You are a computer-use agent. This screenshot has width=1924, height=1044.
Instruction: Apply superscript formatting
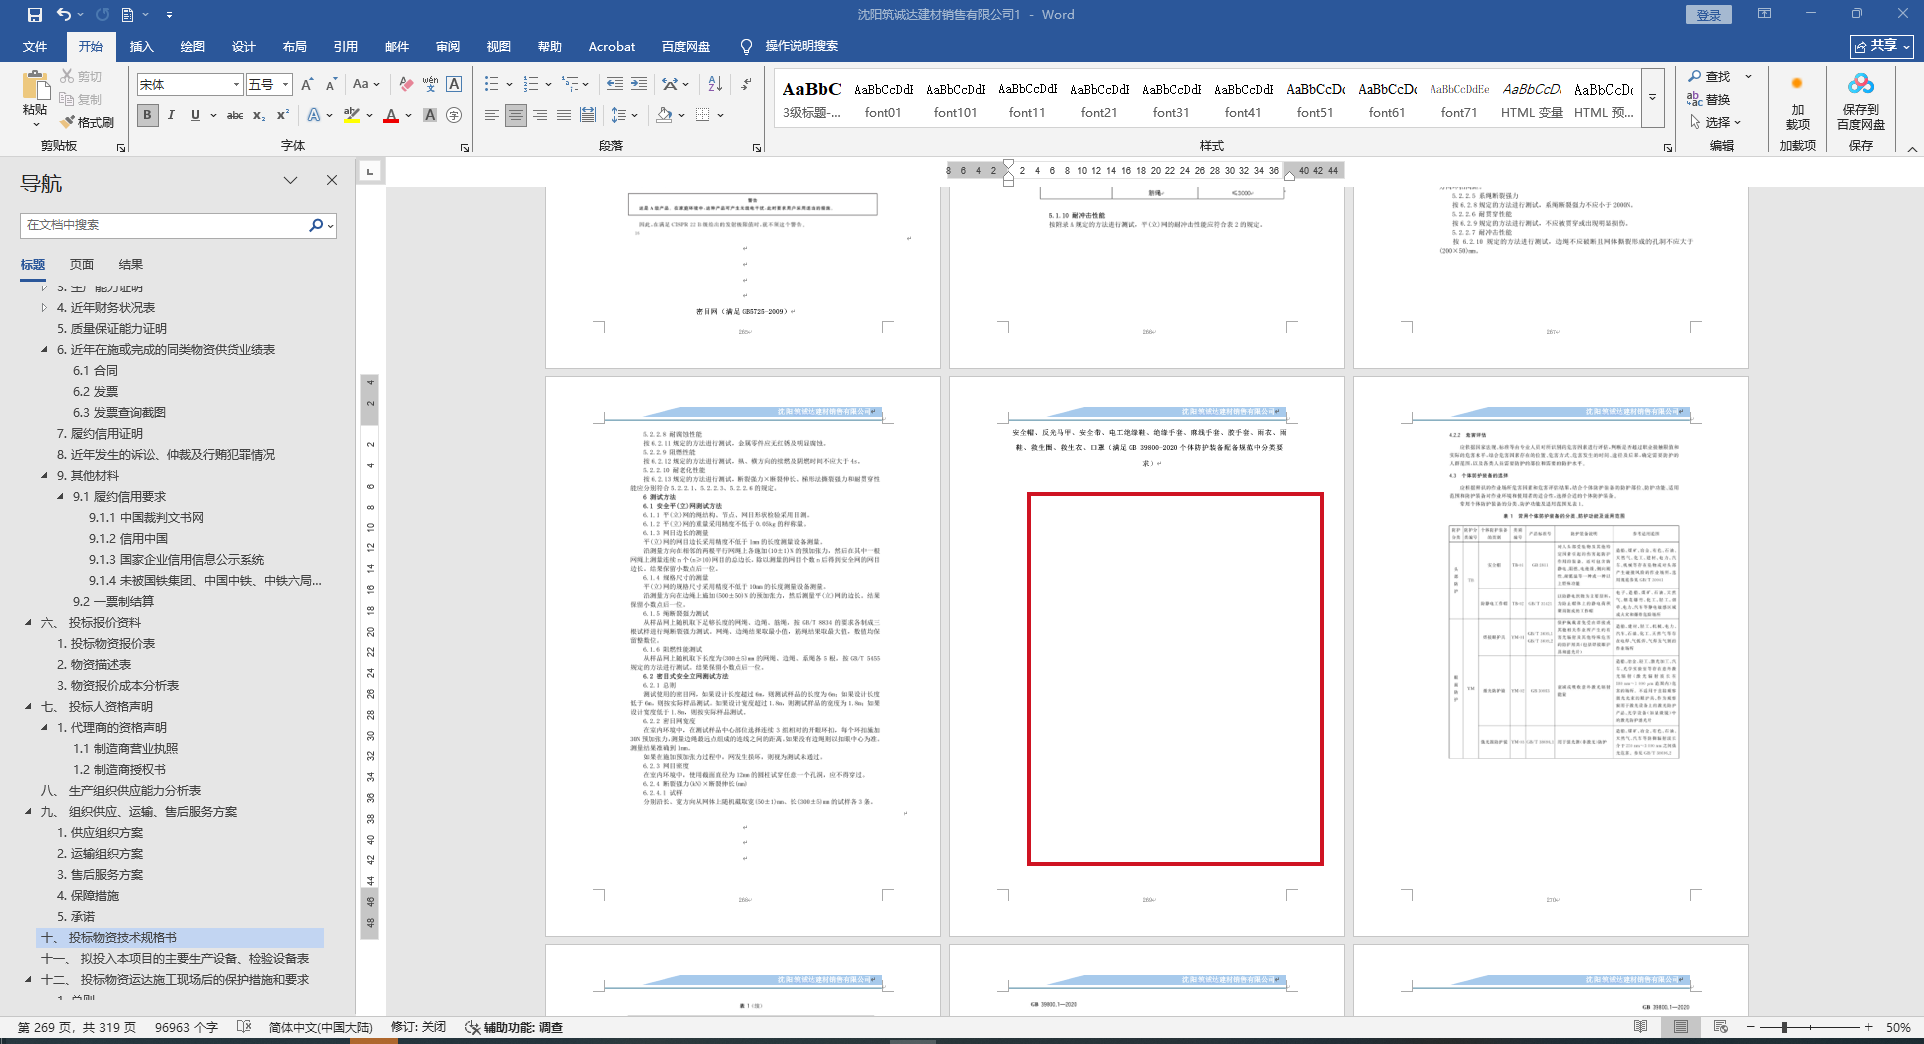point(283,116)
